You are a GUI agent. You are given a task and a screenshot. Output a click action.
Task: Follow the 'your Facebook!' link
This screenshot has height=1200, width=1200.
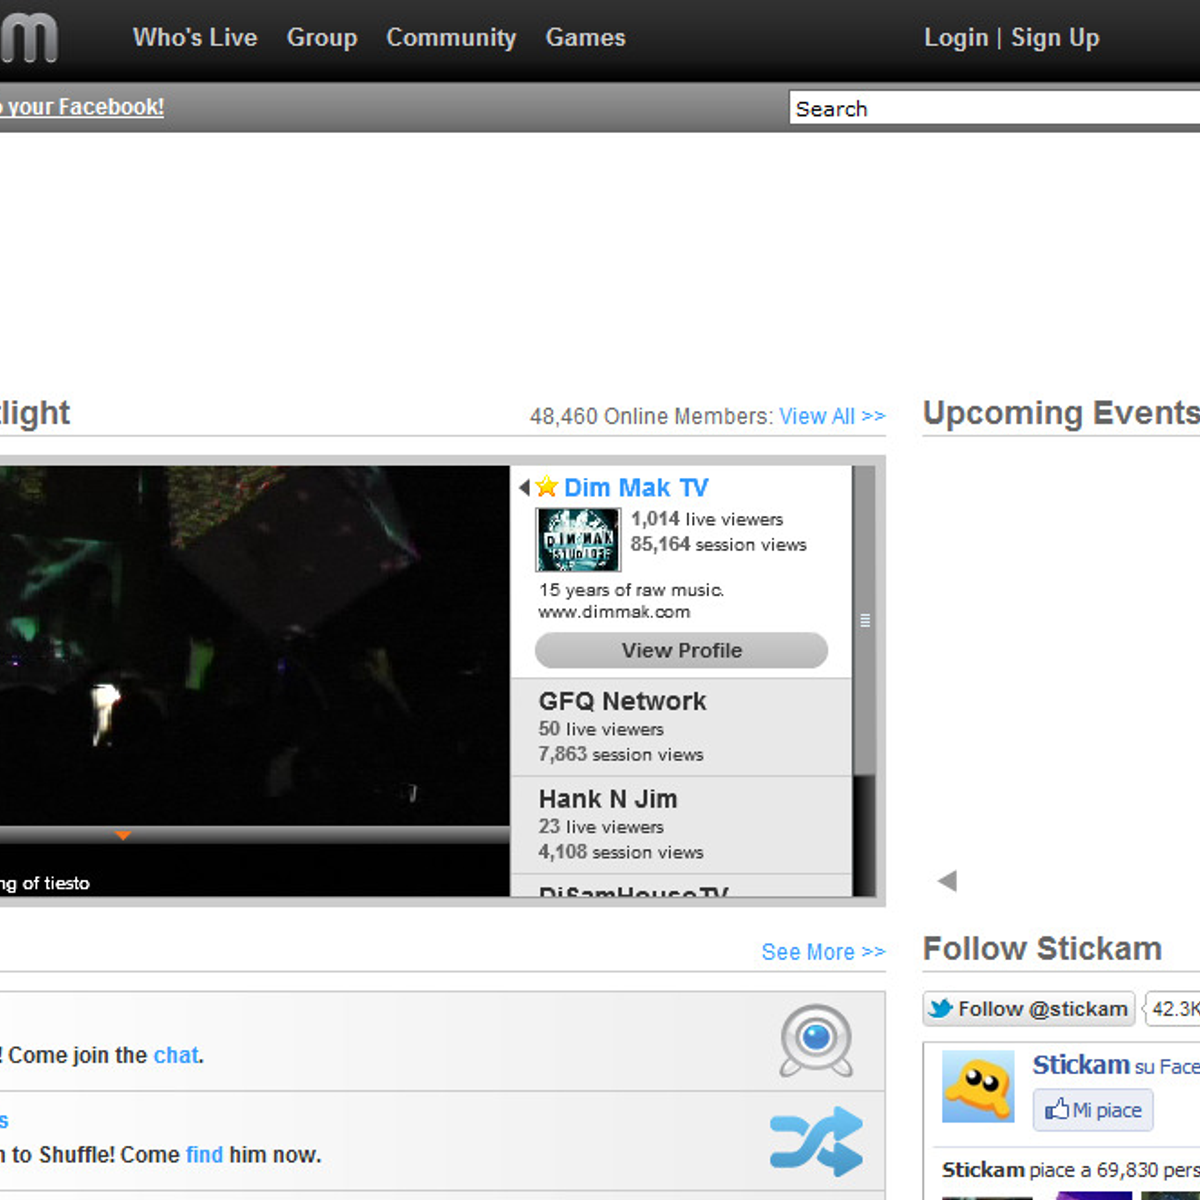(x=82, y=107)
